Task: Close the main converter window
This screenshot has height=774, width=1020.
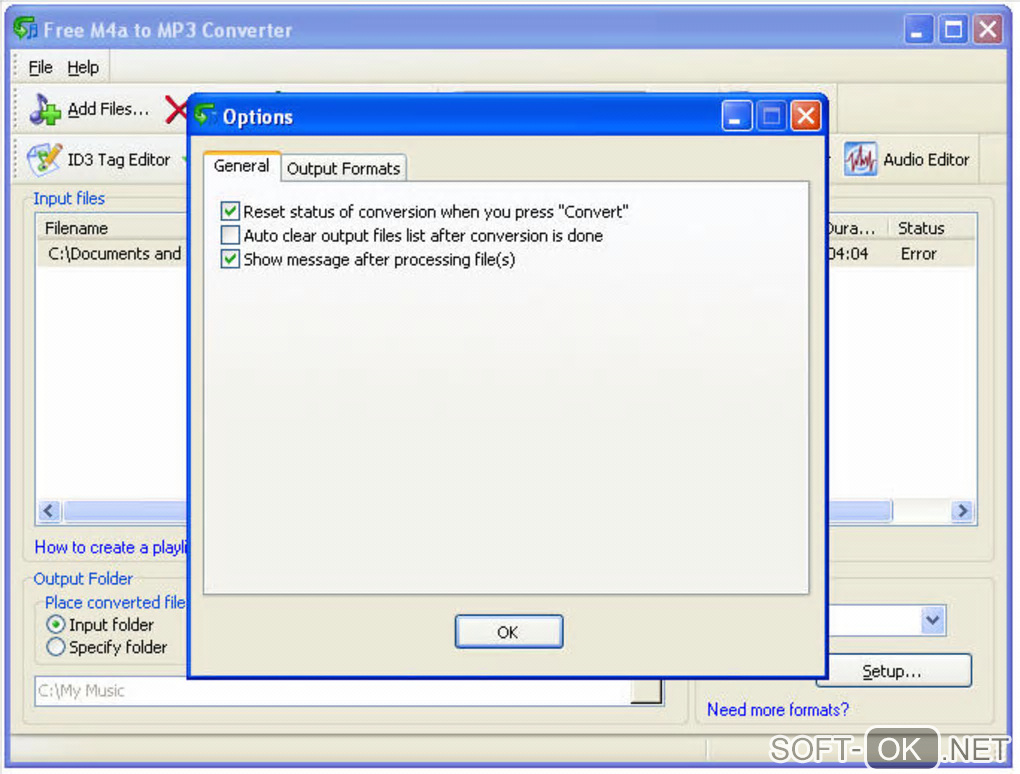Action: [x=987, y=30]
